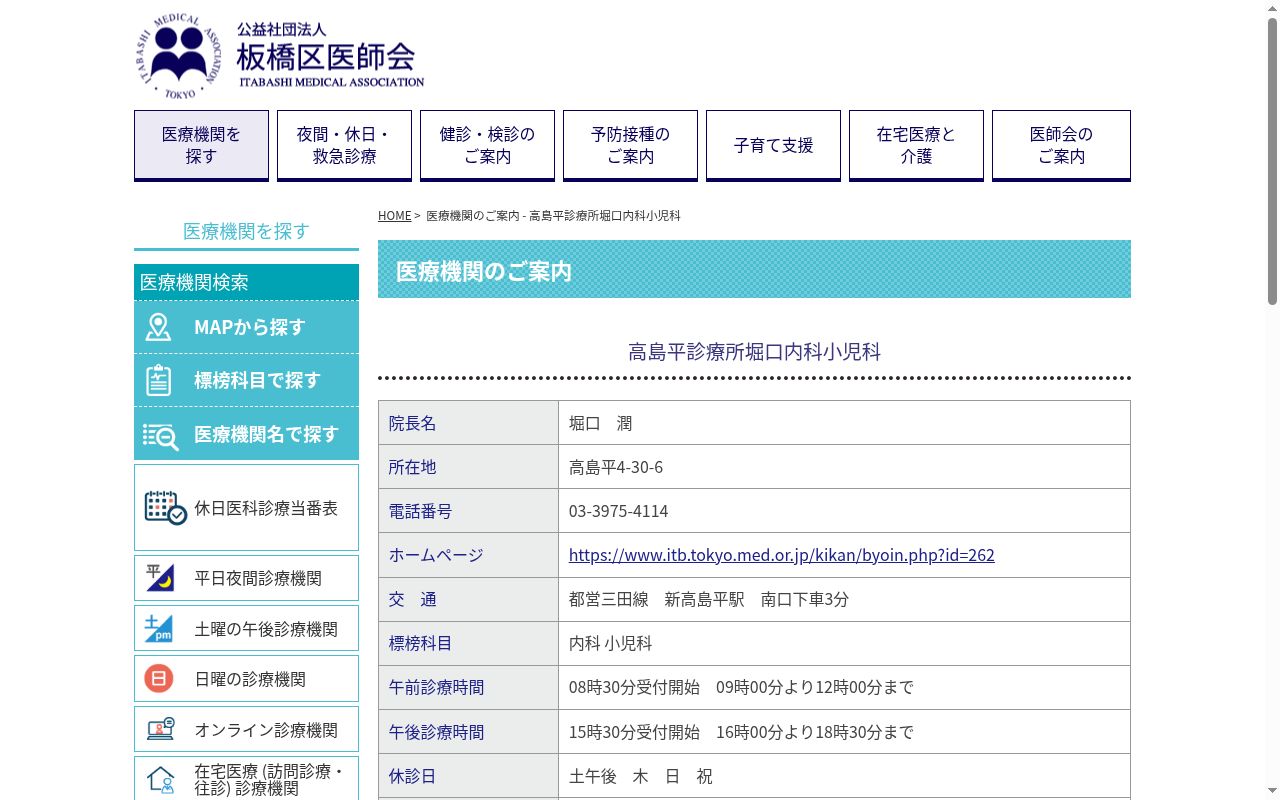Click the 医療機関名で探す sidebar link
Image resolution: width=1280 pixels, height=800 pixels.
point(246,434)
